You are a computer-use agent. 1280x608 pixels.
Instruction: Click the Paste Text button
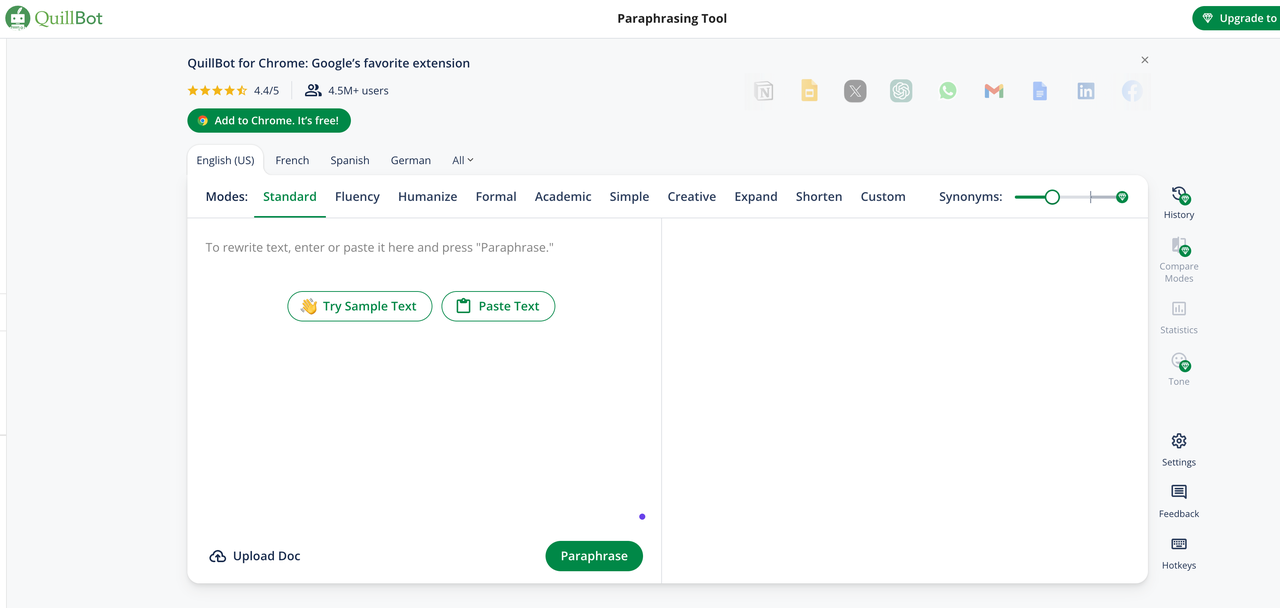pos(498,306)
